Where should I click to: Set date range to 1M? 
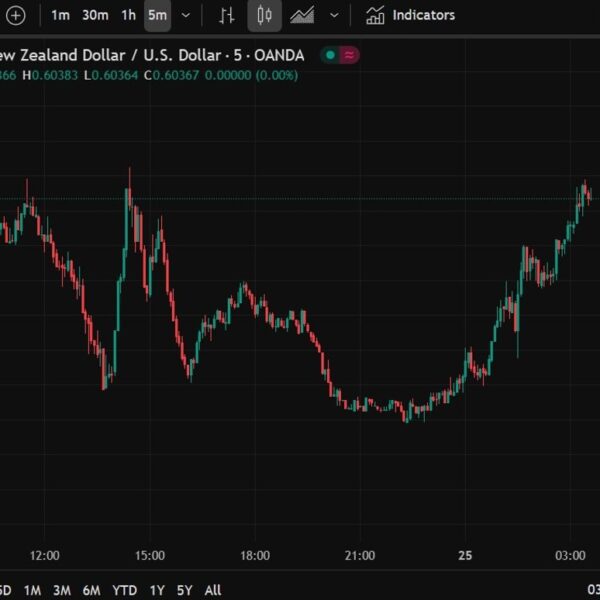coord(32,590)
